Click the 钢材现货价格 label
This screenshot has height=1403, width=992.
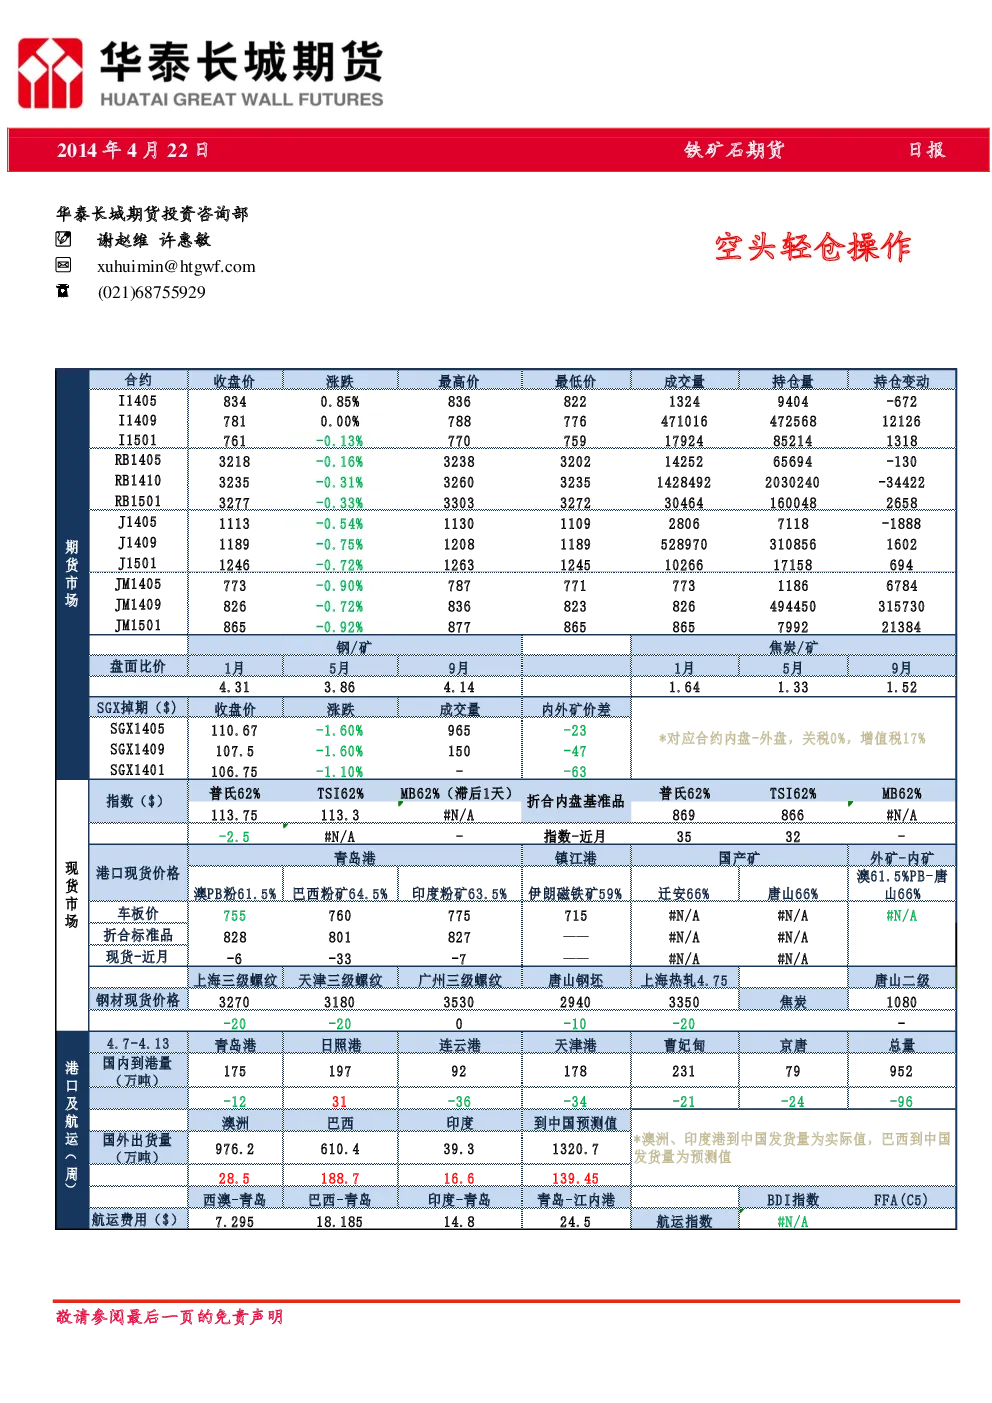pos(138,1000)
